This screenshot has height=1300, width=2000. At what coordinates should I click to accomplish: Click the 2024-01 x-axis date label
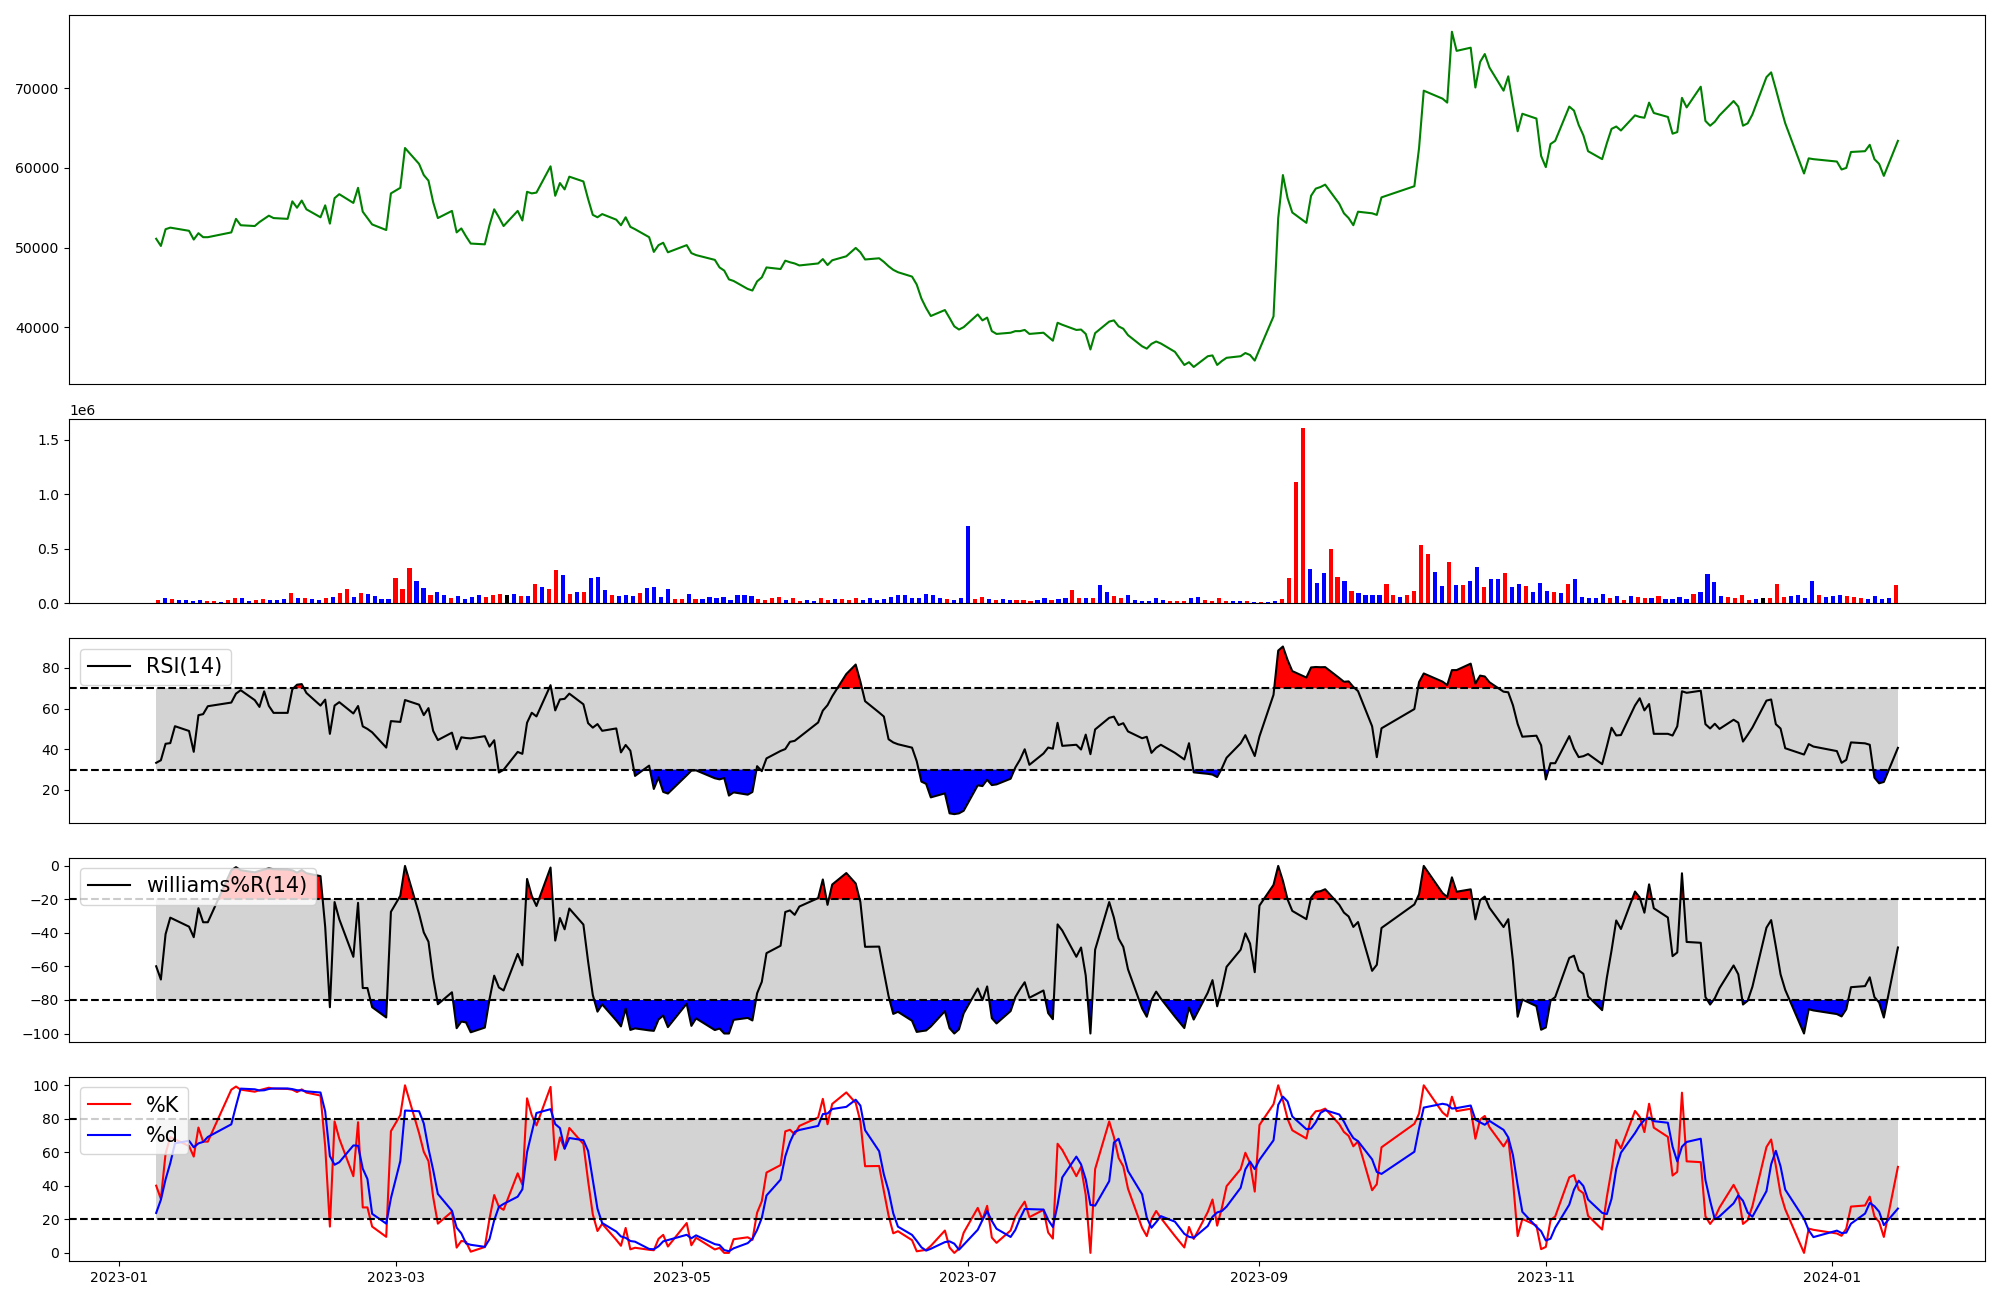click(1832, 1276)
